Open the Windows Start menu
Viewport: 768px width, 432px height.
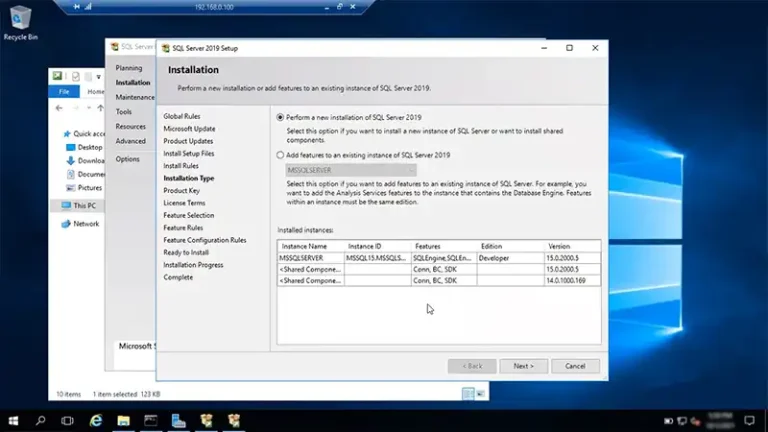click(13, 421)
